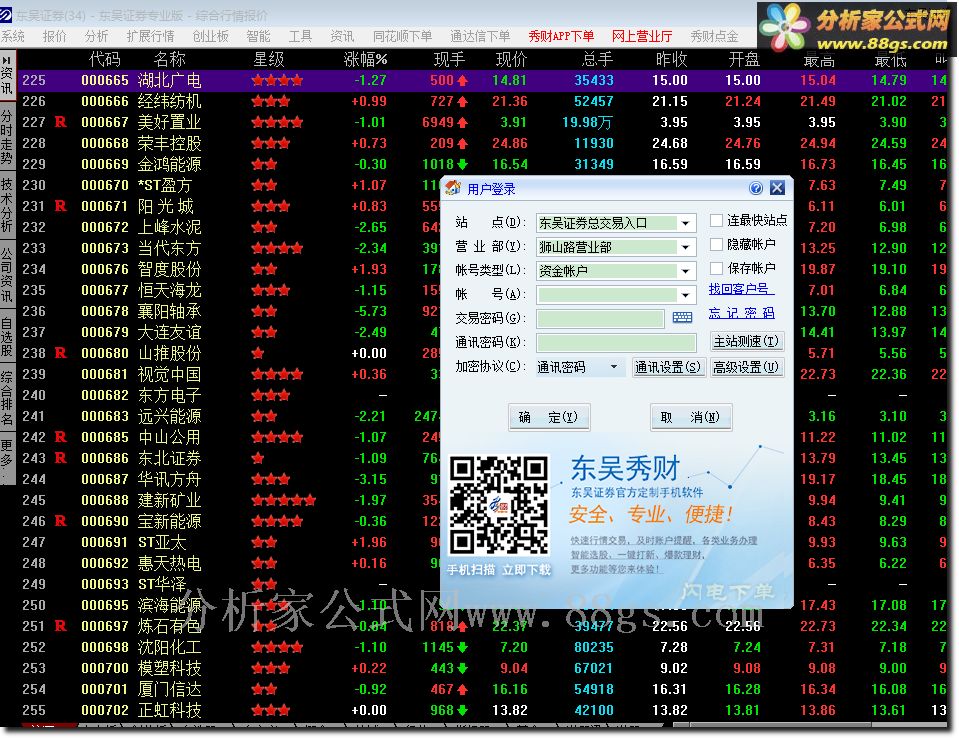Viewport: 959px width, 738px height.
Task: Switch to 自选股 sidebar tab
Action: point(7,338)
